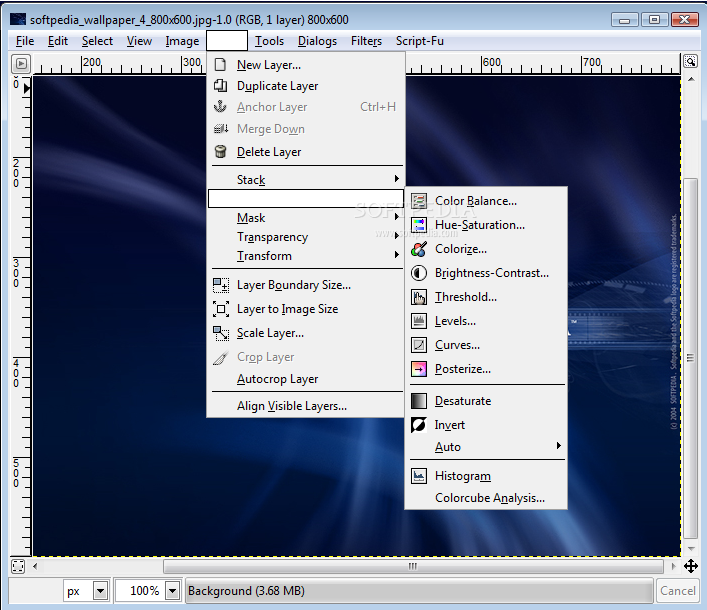Click the horizontal scrollbar left arrow

(x=35, y=566)
